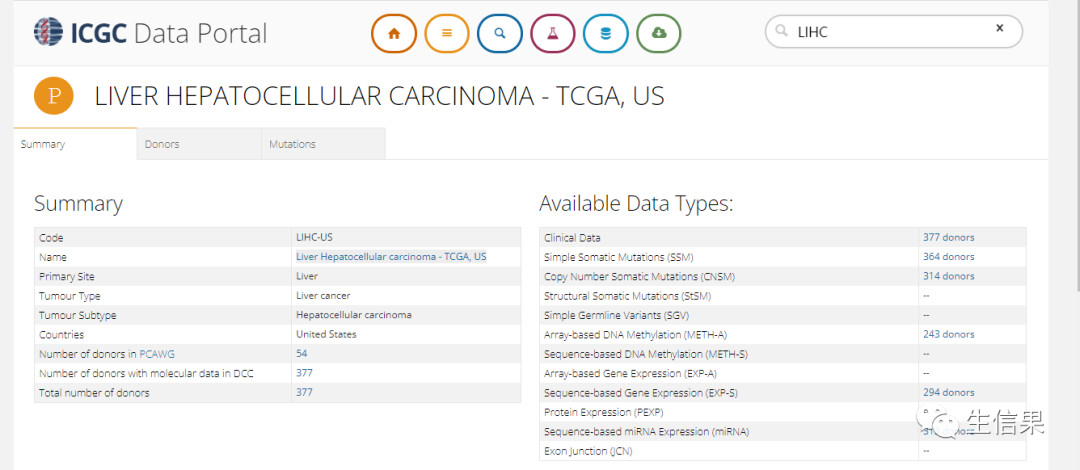Click the 54 PCAWG donors link

[x=302, y=354]
